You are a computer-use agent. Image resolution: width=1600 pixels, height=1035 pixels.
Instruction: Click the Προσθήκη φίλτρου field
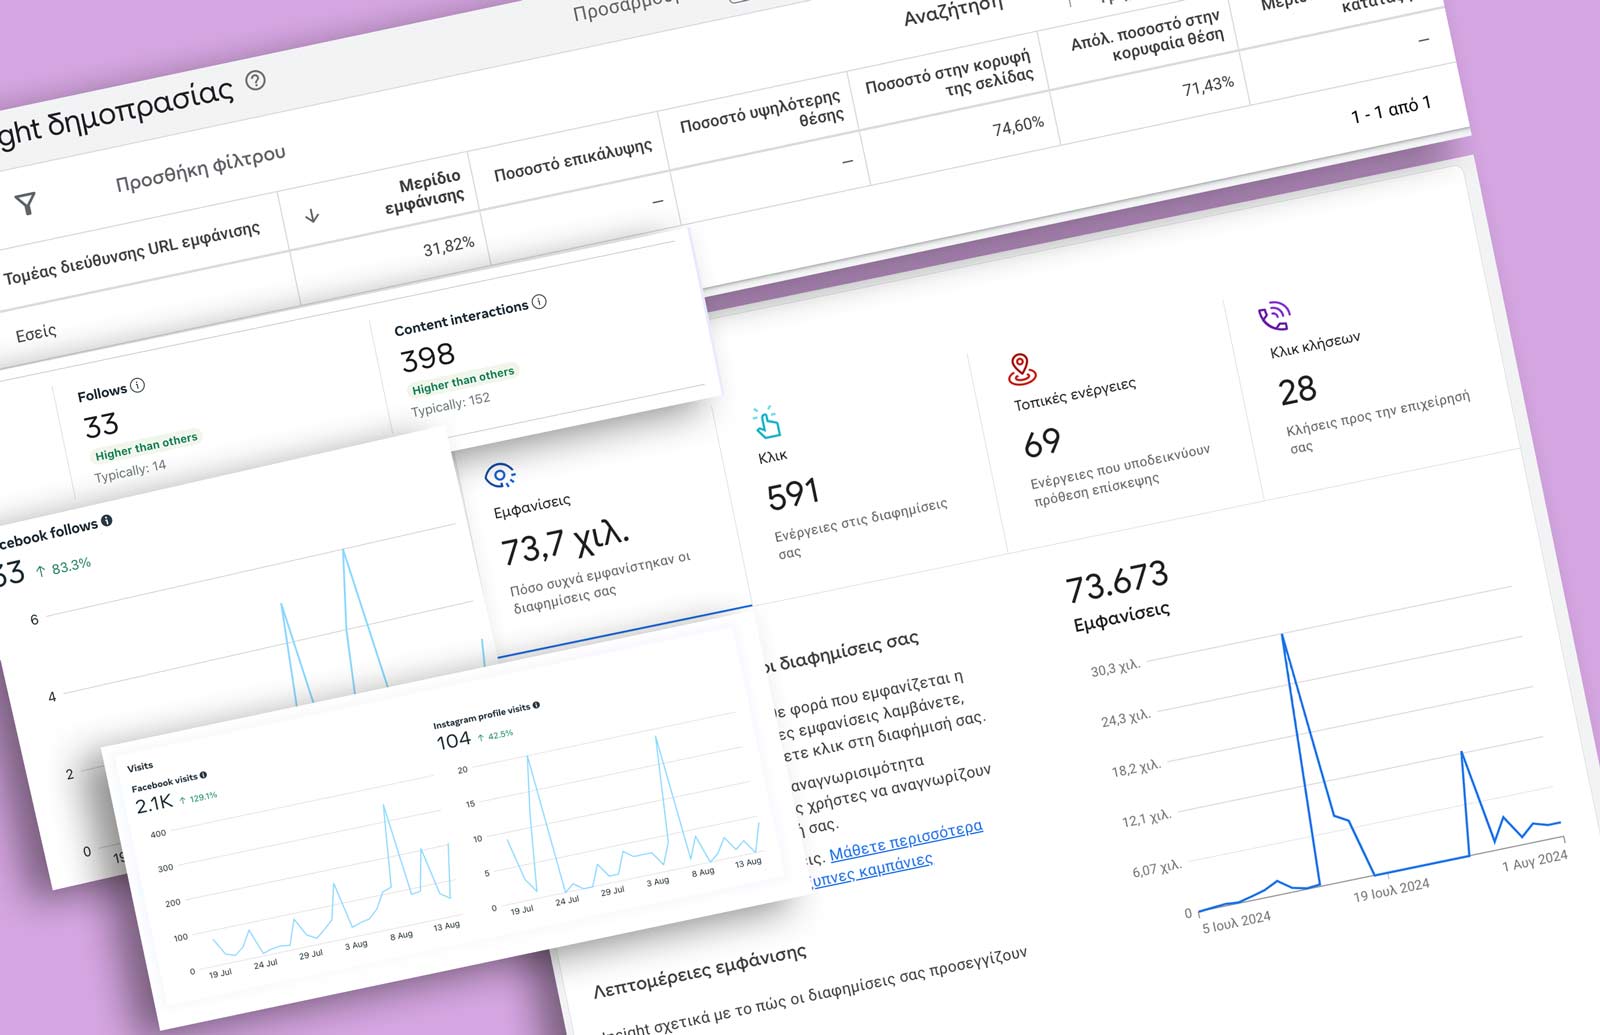pos(200,169)
